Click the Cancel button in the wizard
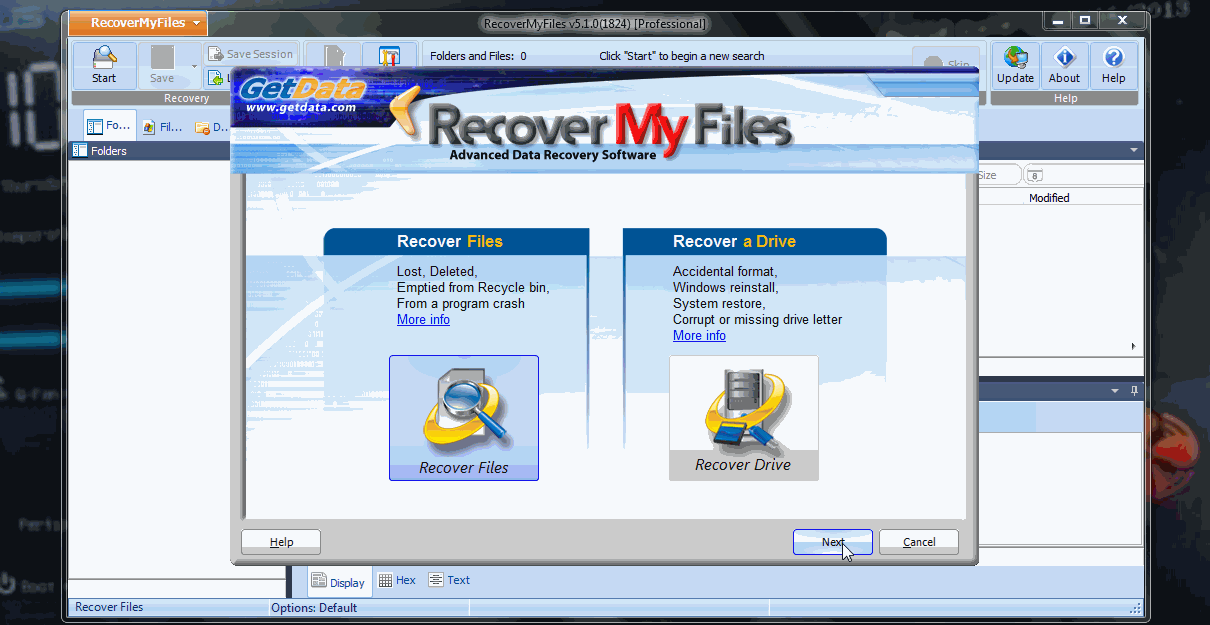The height and width of the screenshot is (625, 1210). [919, 542]
